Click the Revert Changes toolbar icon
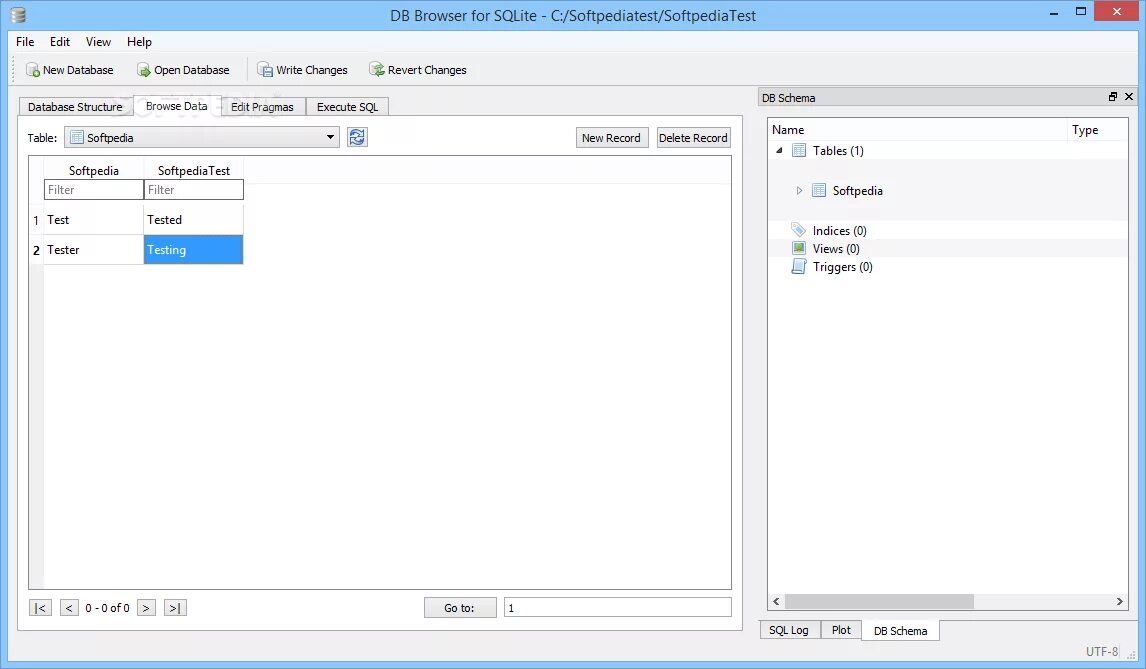The height and width of the screenshot is (669, 1146). 377,70
